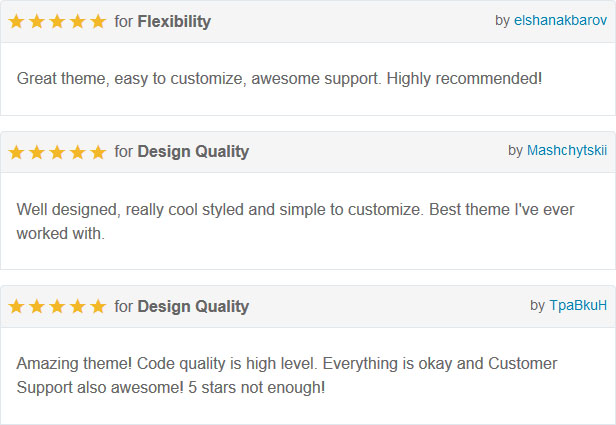The image size is (616, 425).
Task: Click the Flexibility rating label
Action: click(174, 21)
